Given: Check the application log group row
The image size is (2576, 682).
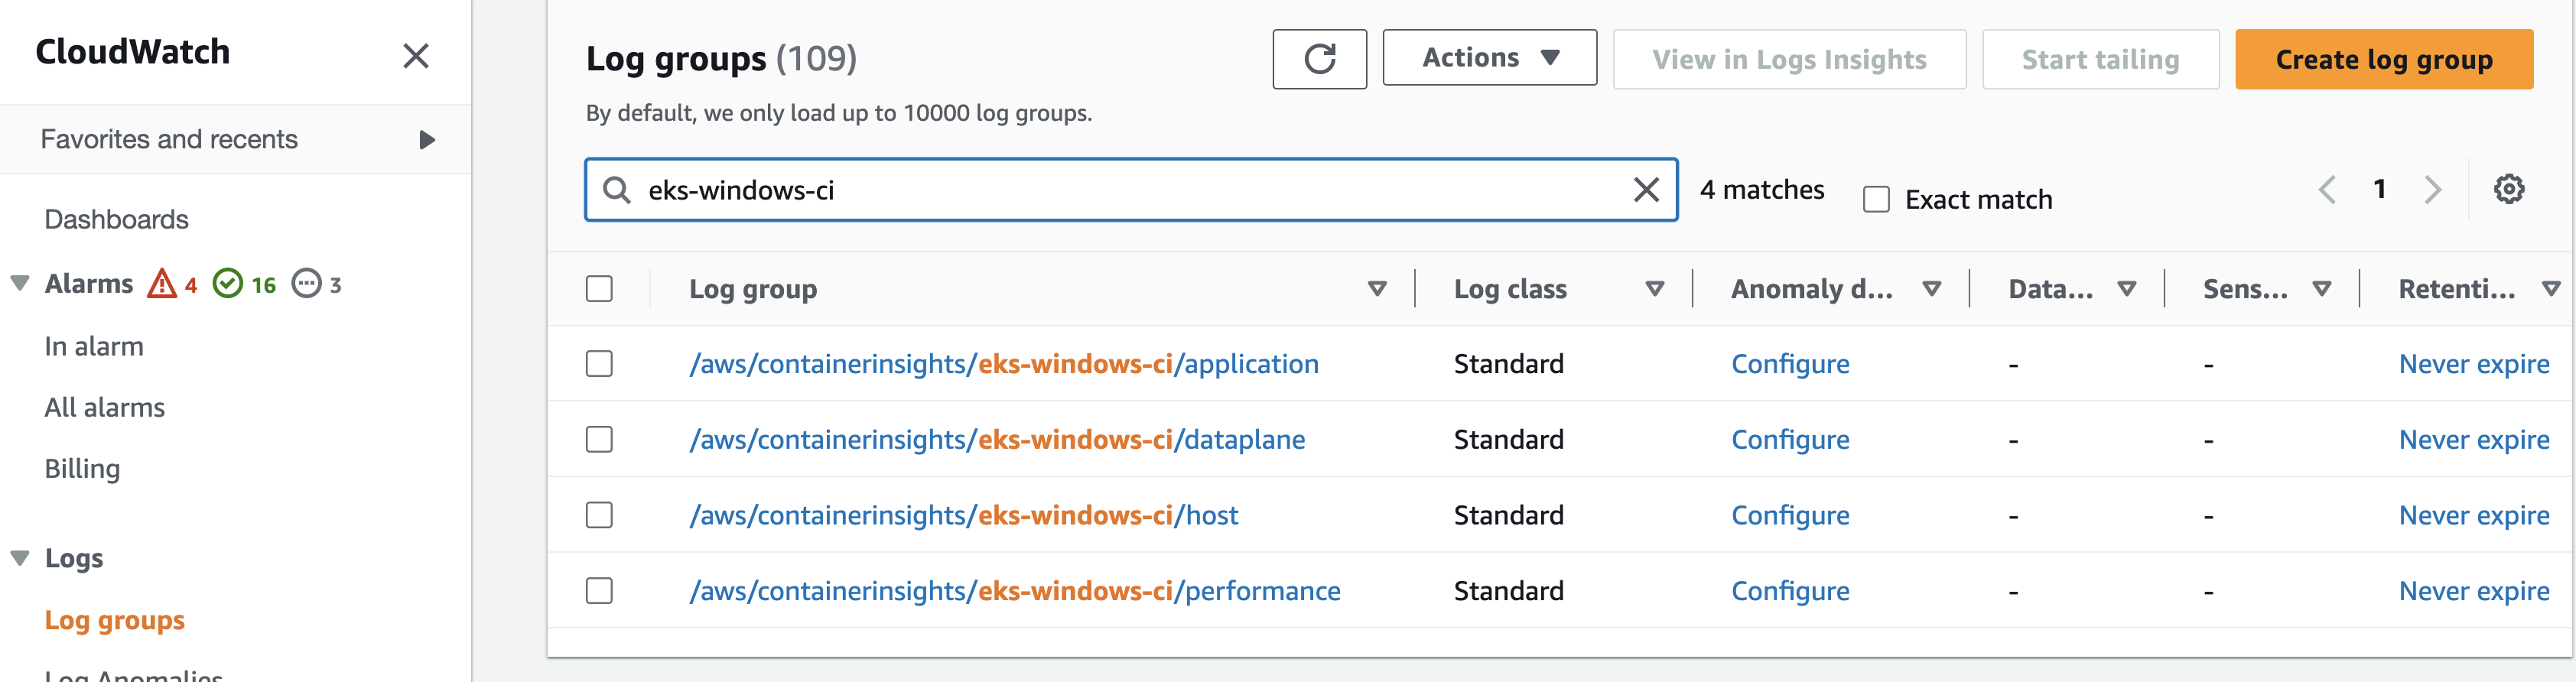Looking at the screenshot, I should [599, 364].
